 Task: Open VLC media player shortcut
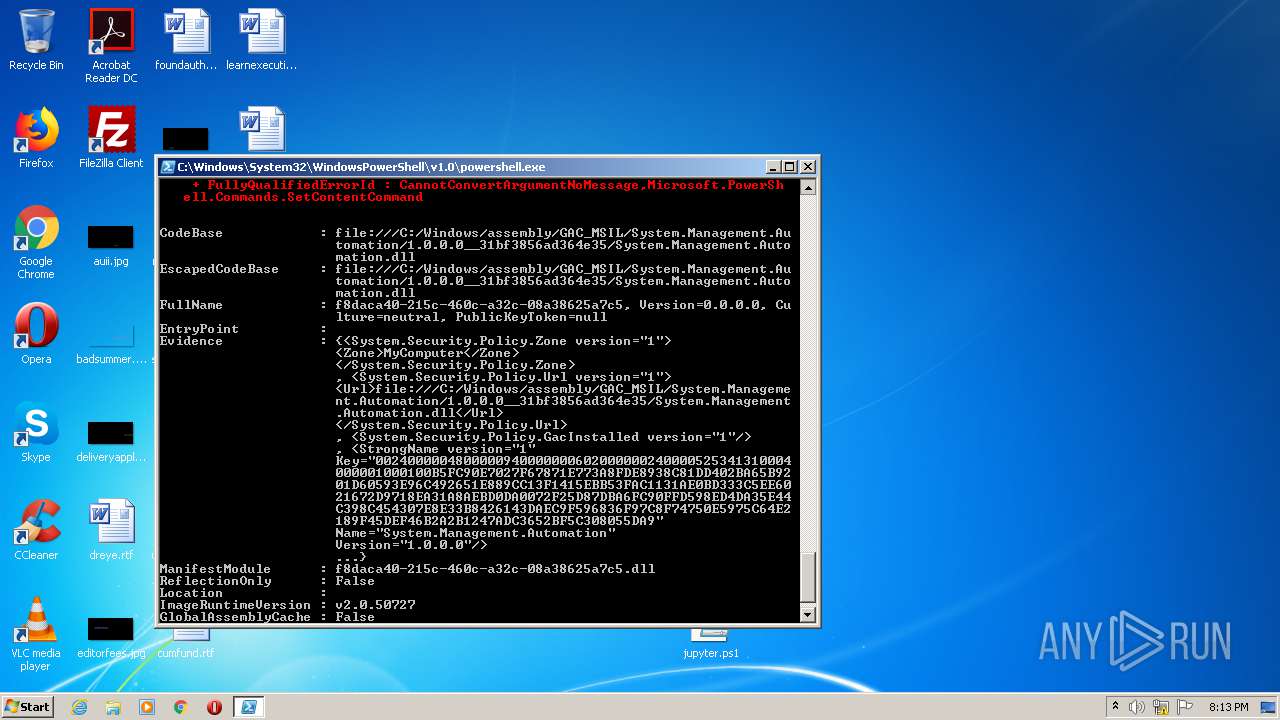36,634
